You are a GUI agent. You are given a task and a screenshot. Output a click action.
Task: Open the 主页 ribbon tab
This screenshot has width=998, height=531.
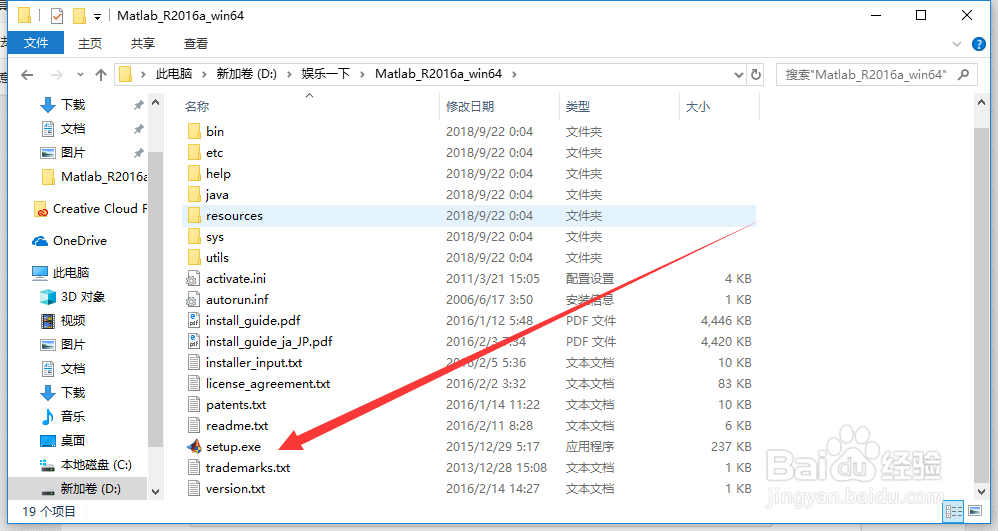(90, 43)
